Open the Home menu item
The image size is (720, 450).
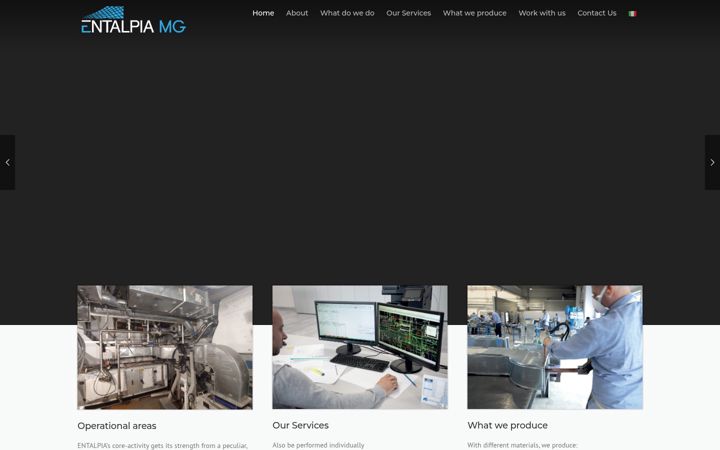263,13
